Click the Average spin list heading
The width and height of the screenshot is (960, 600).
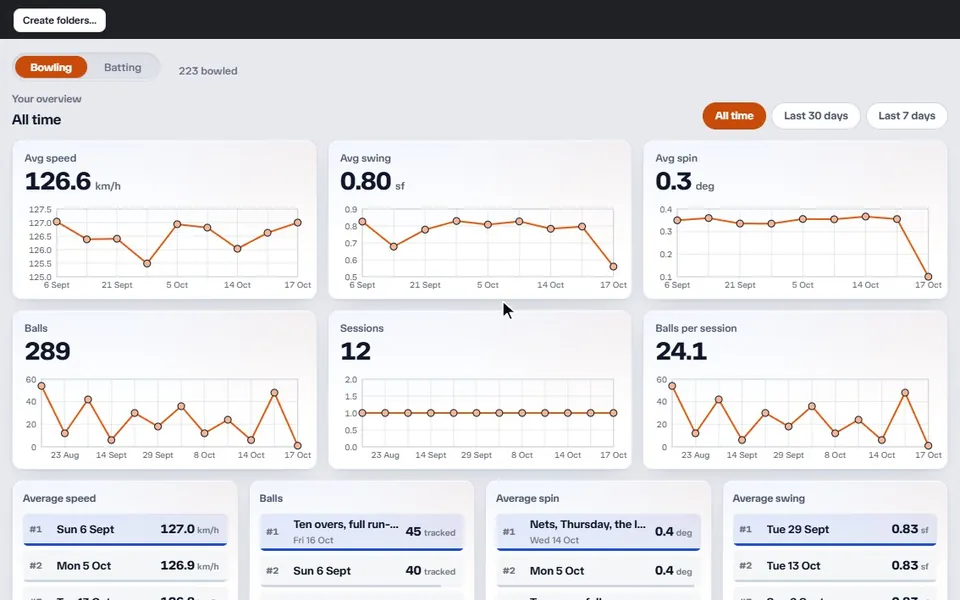527,498
